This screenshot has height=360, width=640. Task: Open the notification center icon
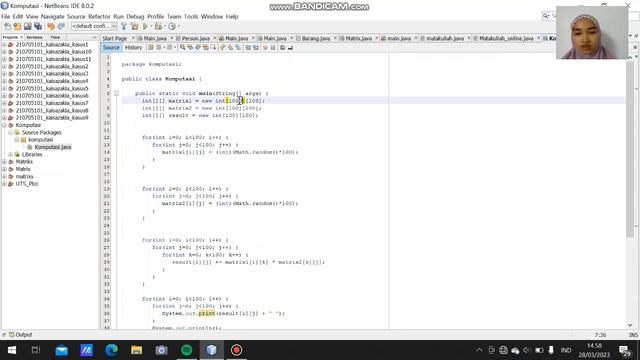click(x=624, y=350)
